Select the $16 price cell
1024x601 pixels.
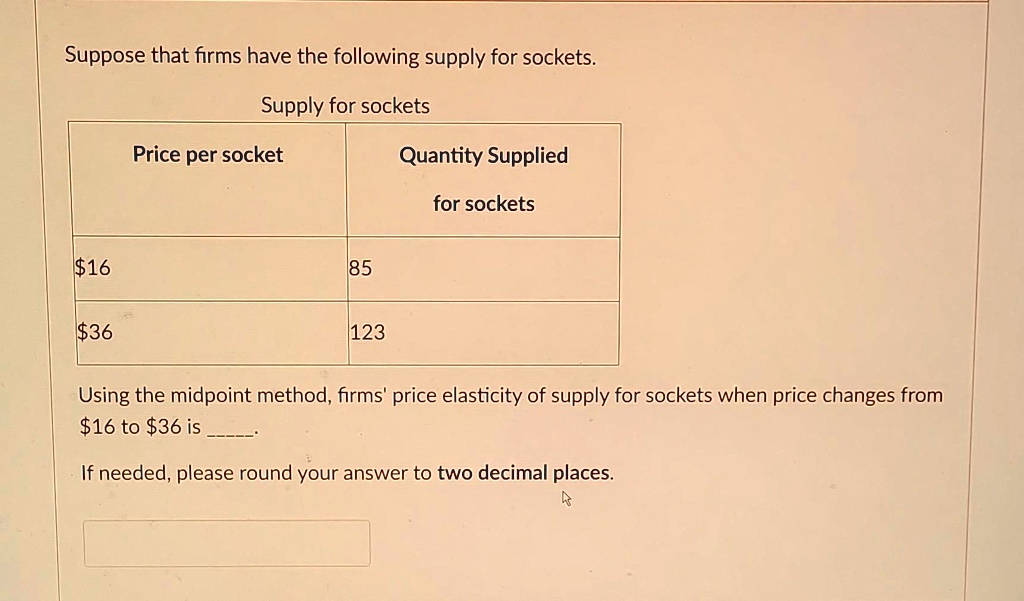(x=210, y=268)
